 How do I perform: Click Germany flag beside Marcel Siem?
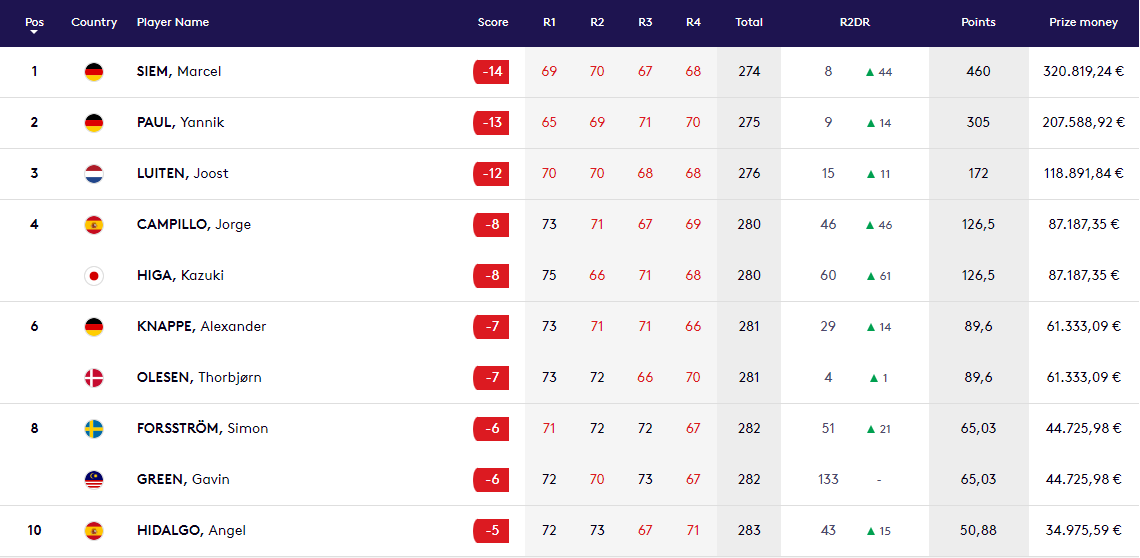(94, 72)
